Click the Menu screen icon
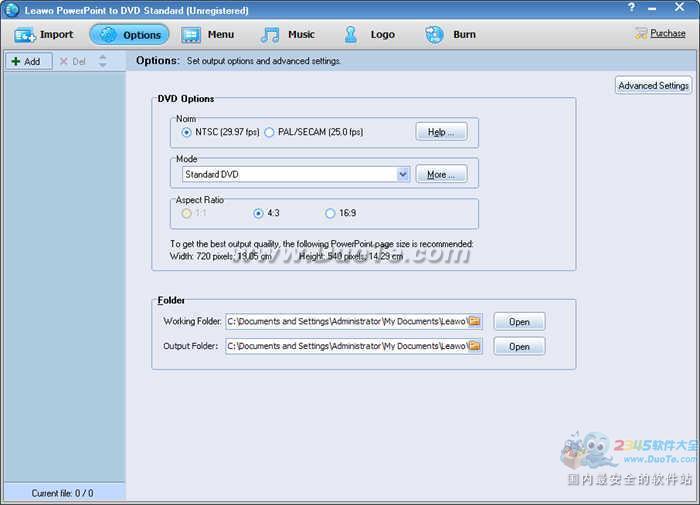 tap(191, 35)
